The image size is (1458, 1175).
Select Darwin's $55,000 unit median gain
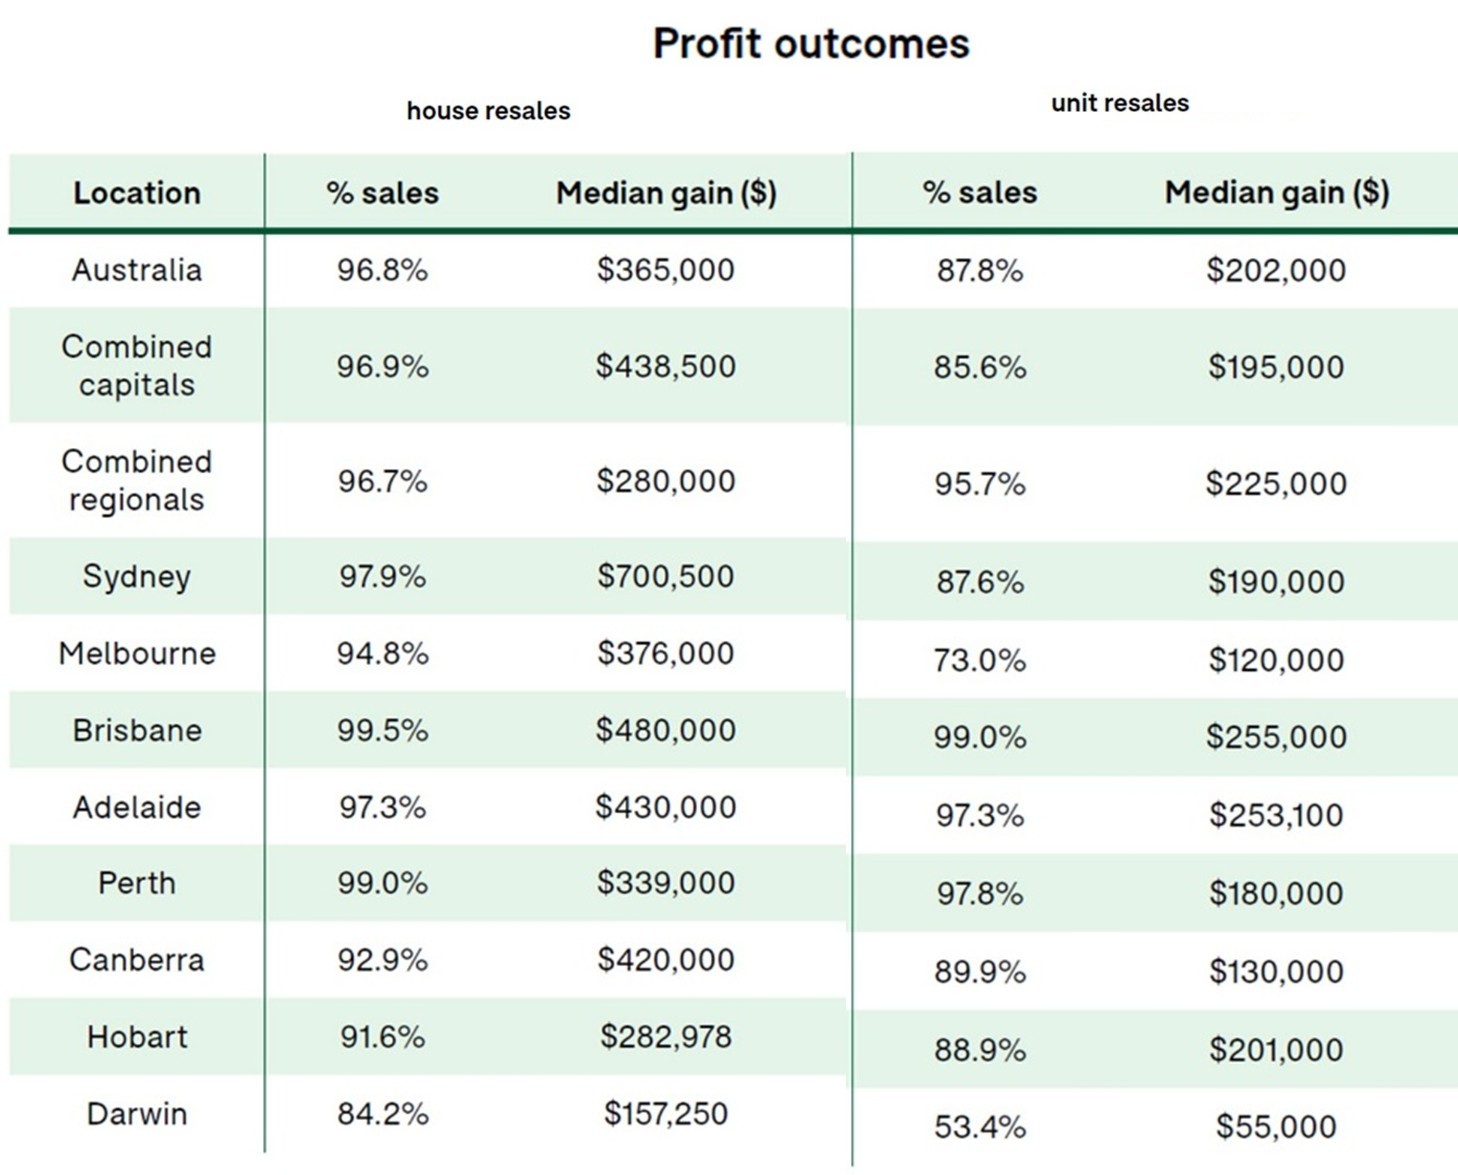1276,1127
